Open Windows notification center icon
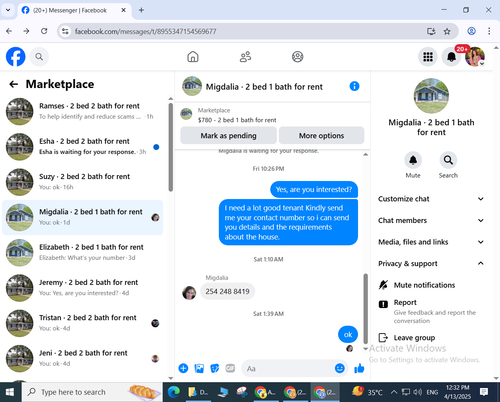 pos(484,392)
